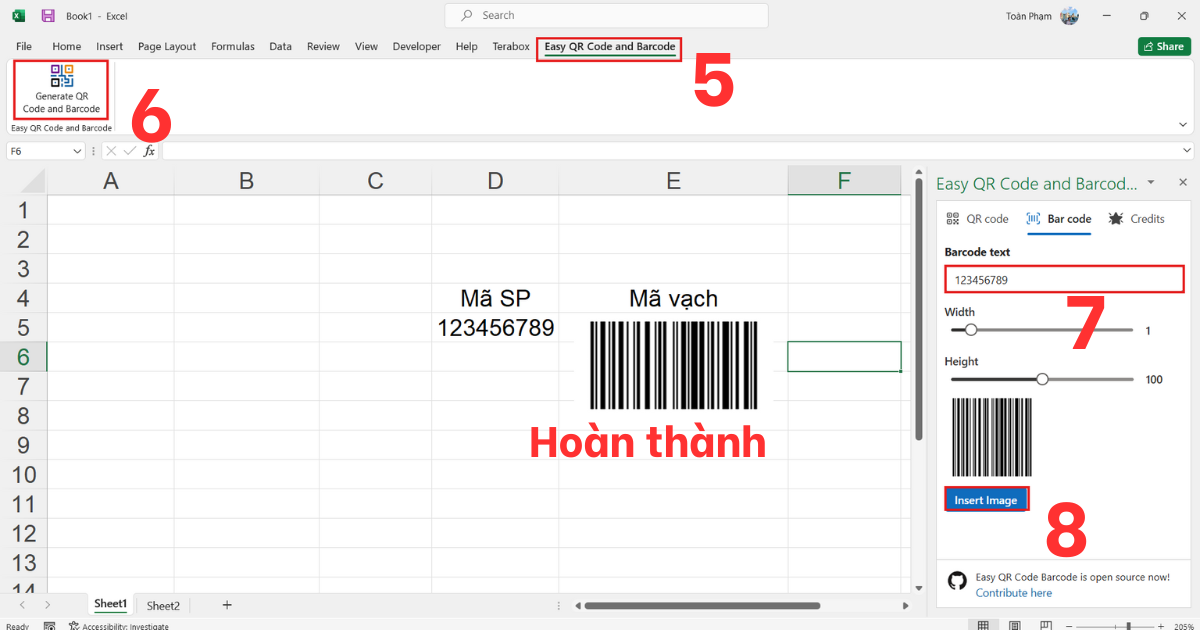
Task: Switch to the Easy QR Code and Barcode tab
Action: [x=608, y=46]
